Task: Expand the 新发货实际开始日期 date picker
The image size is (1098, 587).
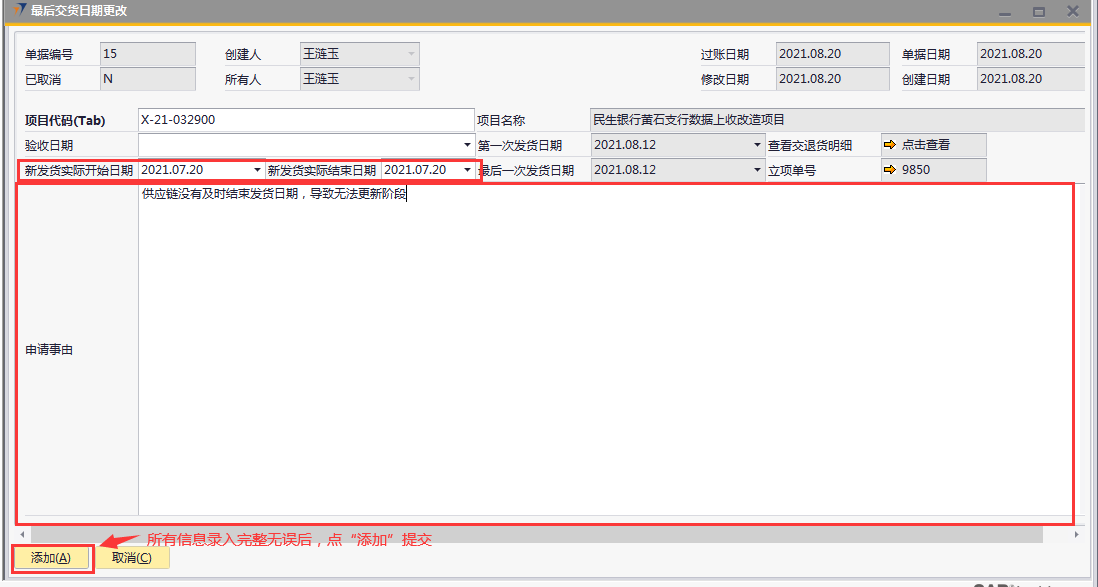Action: 258,170
